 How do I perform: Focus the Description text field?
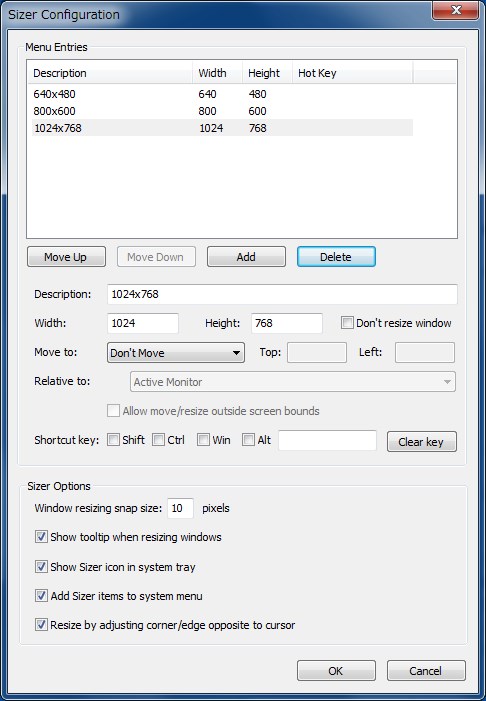click(283, 294)
